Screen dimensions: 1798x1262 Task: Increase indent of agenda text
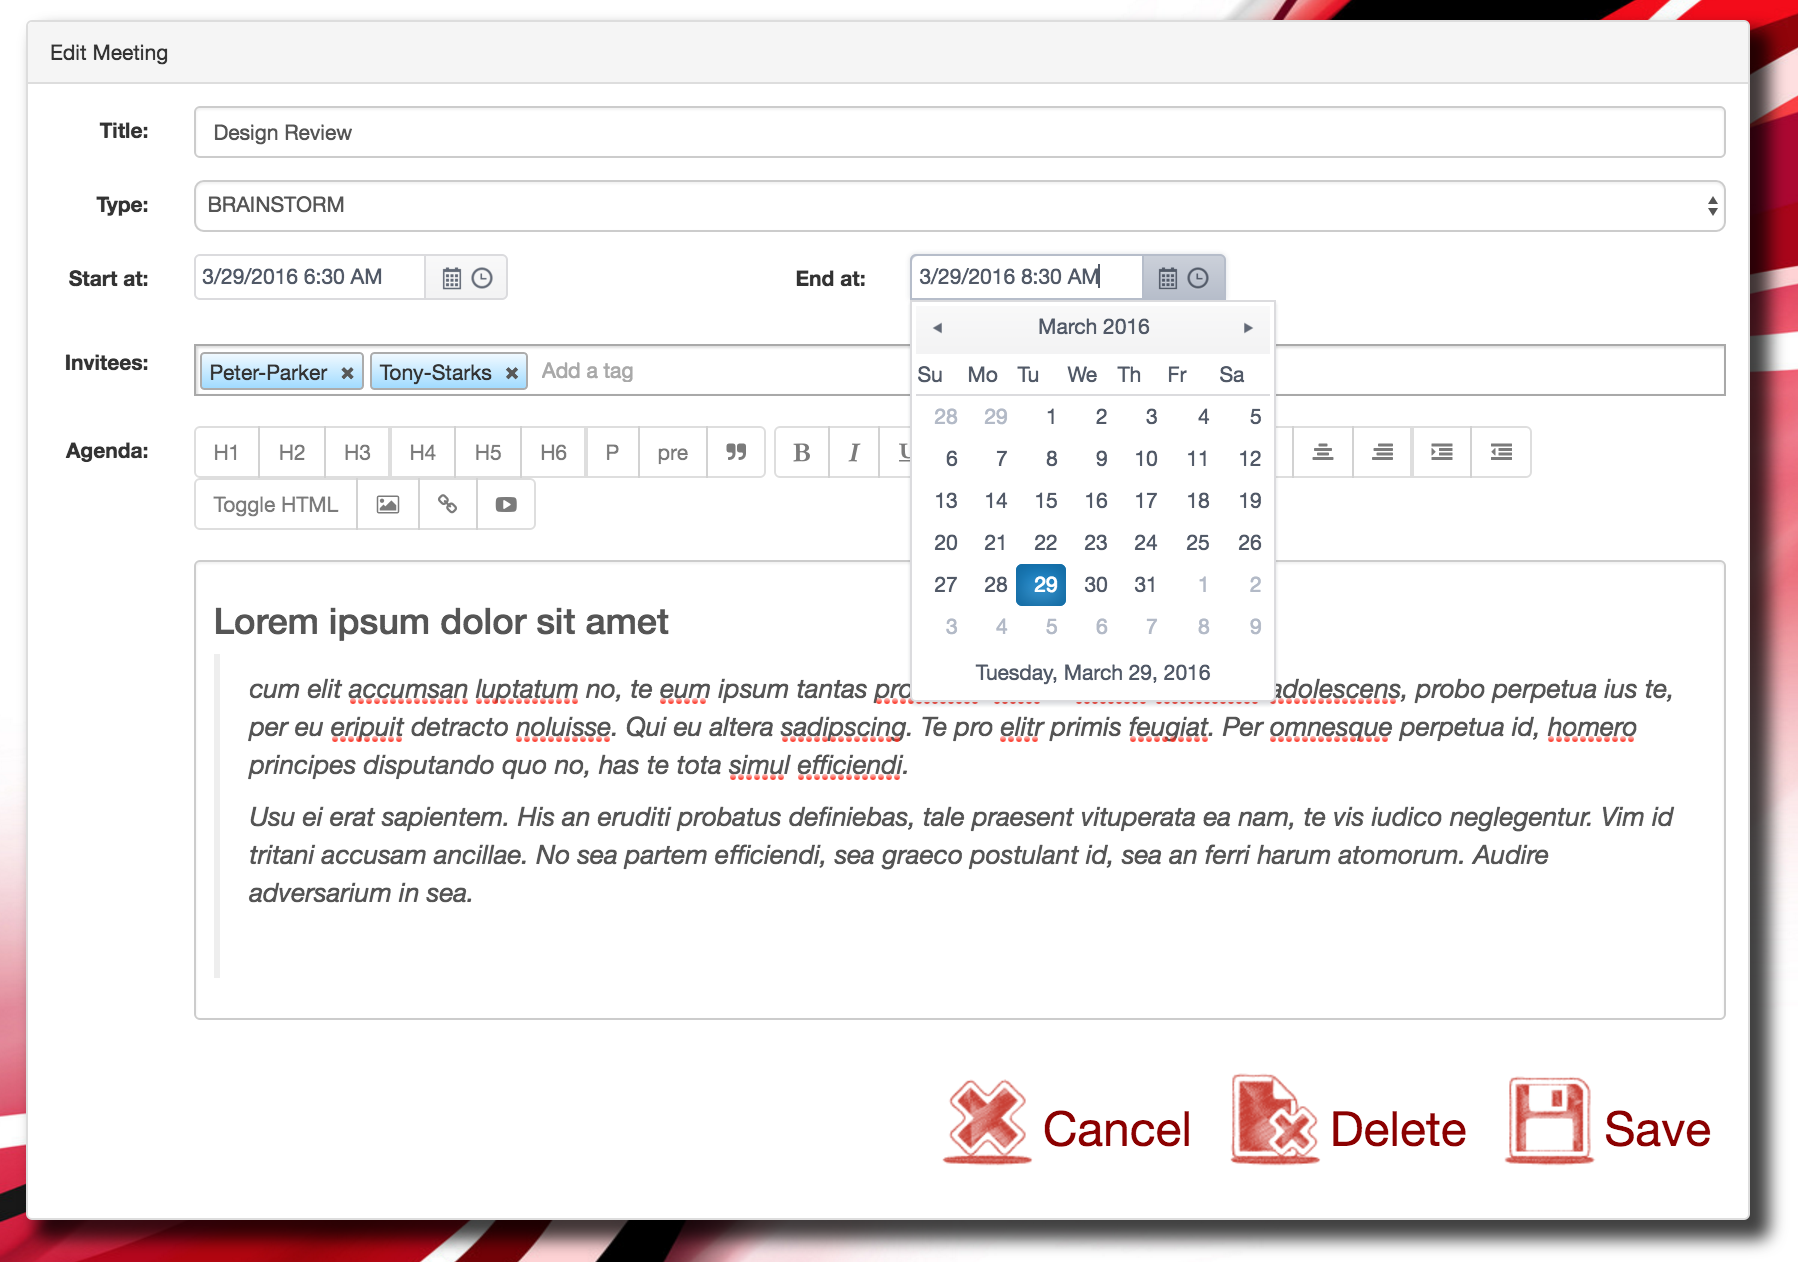1442,452
